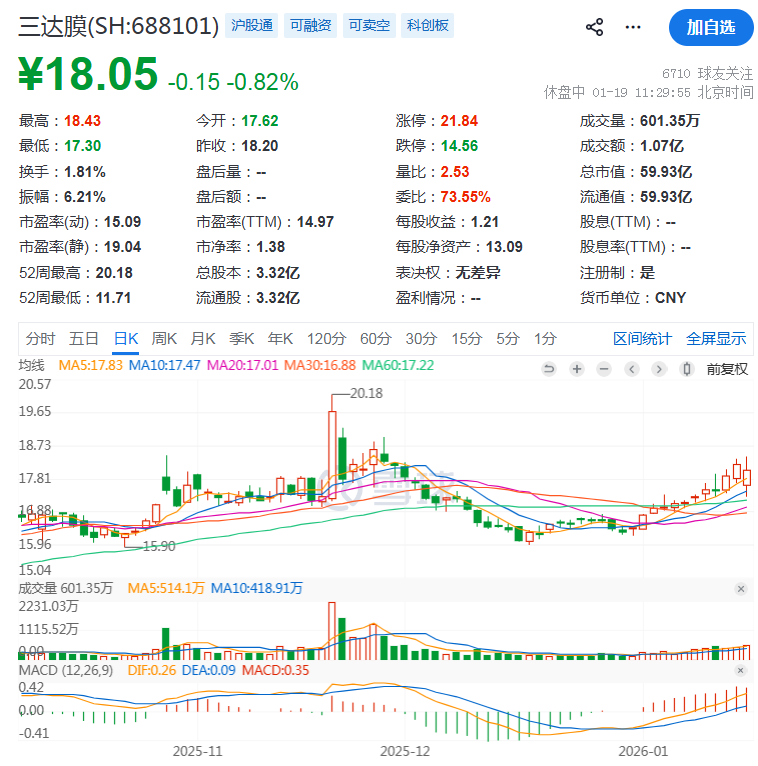Click the 科创板 tag
The width and height of the screenshot is (758, 766).
(427, 25)
